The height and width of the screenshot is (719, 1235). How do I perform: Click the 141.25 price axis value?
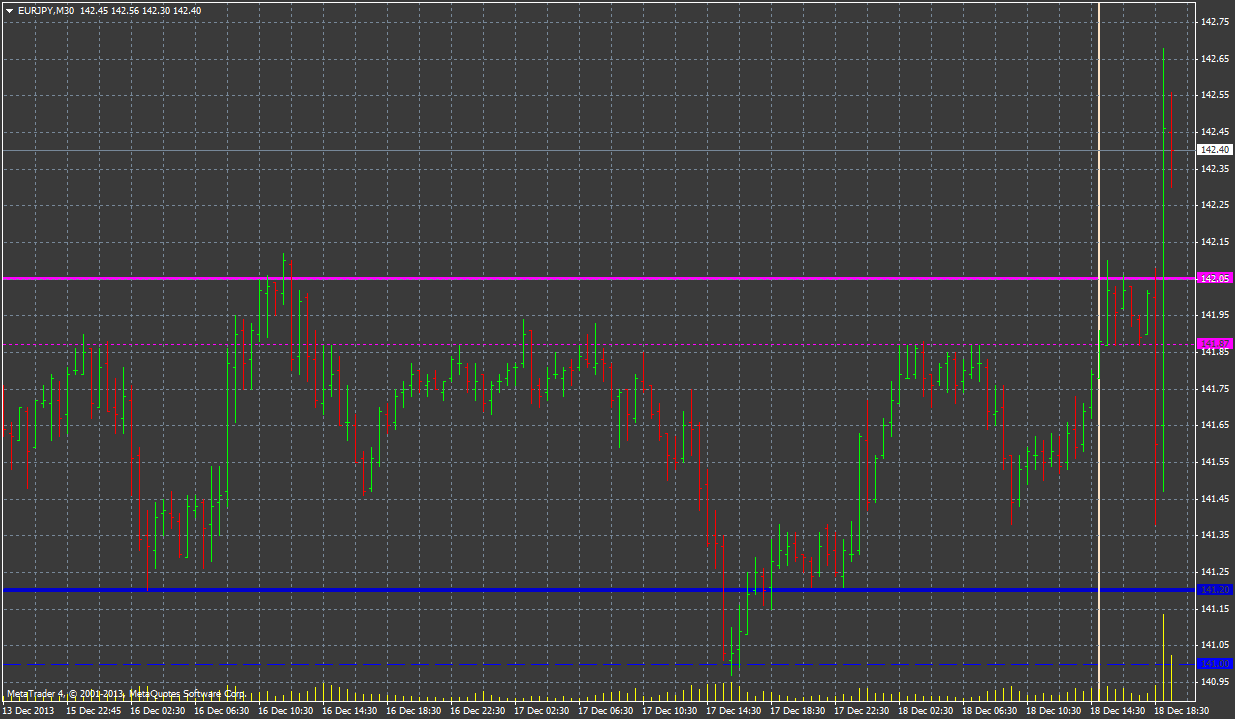click(1215, 571)
